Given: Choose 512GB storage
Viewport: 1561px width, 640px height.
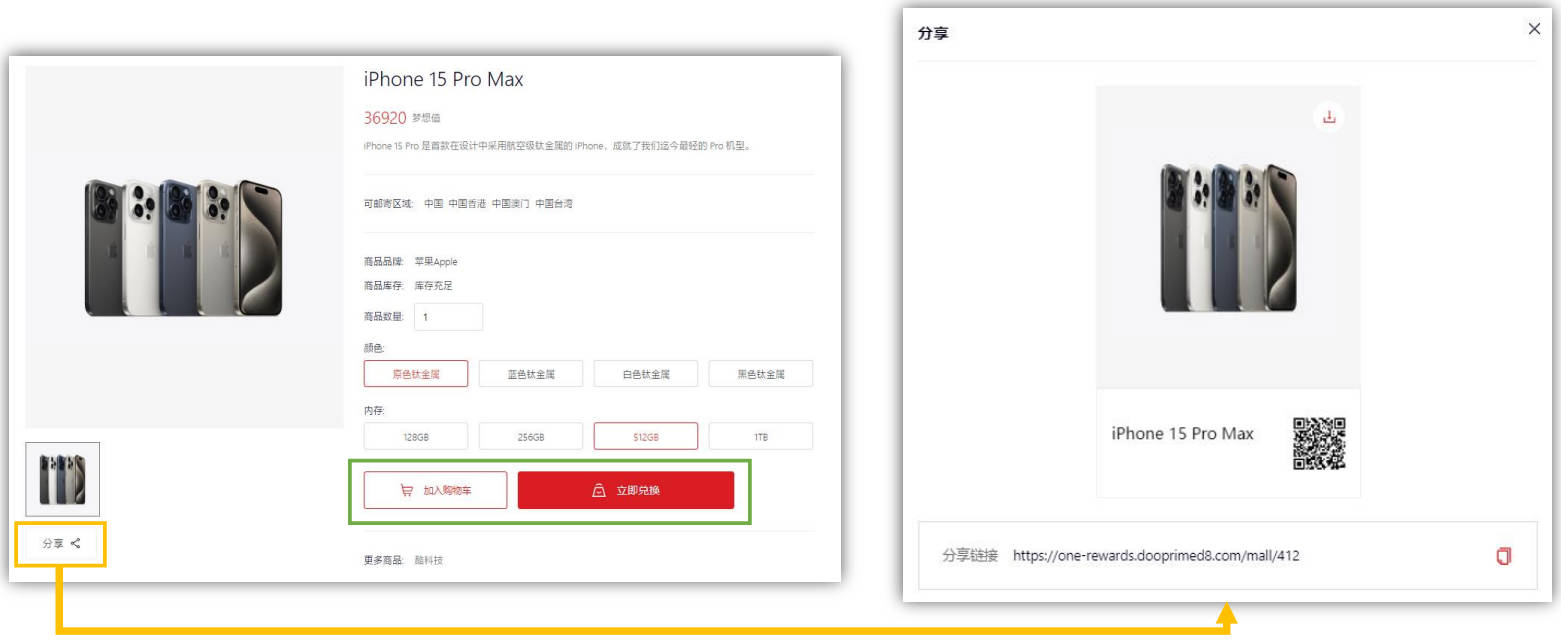Looking at the screenshot, I should (646, 437).
